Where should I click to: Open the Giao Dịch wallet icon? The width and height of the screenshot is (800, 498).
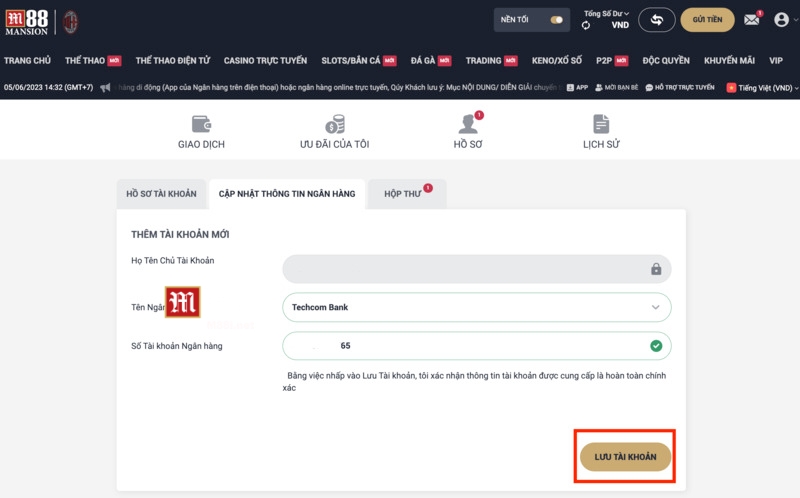pos(201,124)
